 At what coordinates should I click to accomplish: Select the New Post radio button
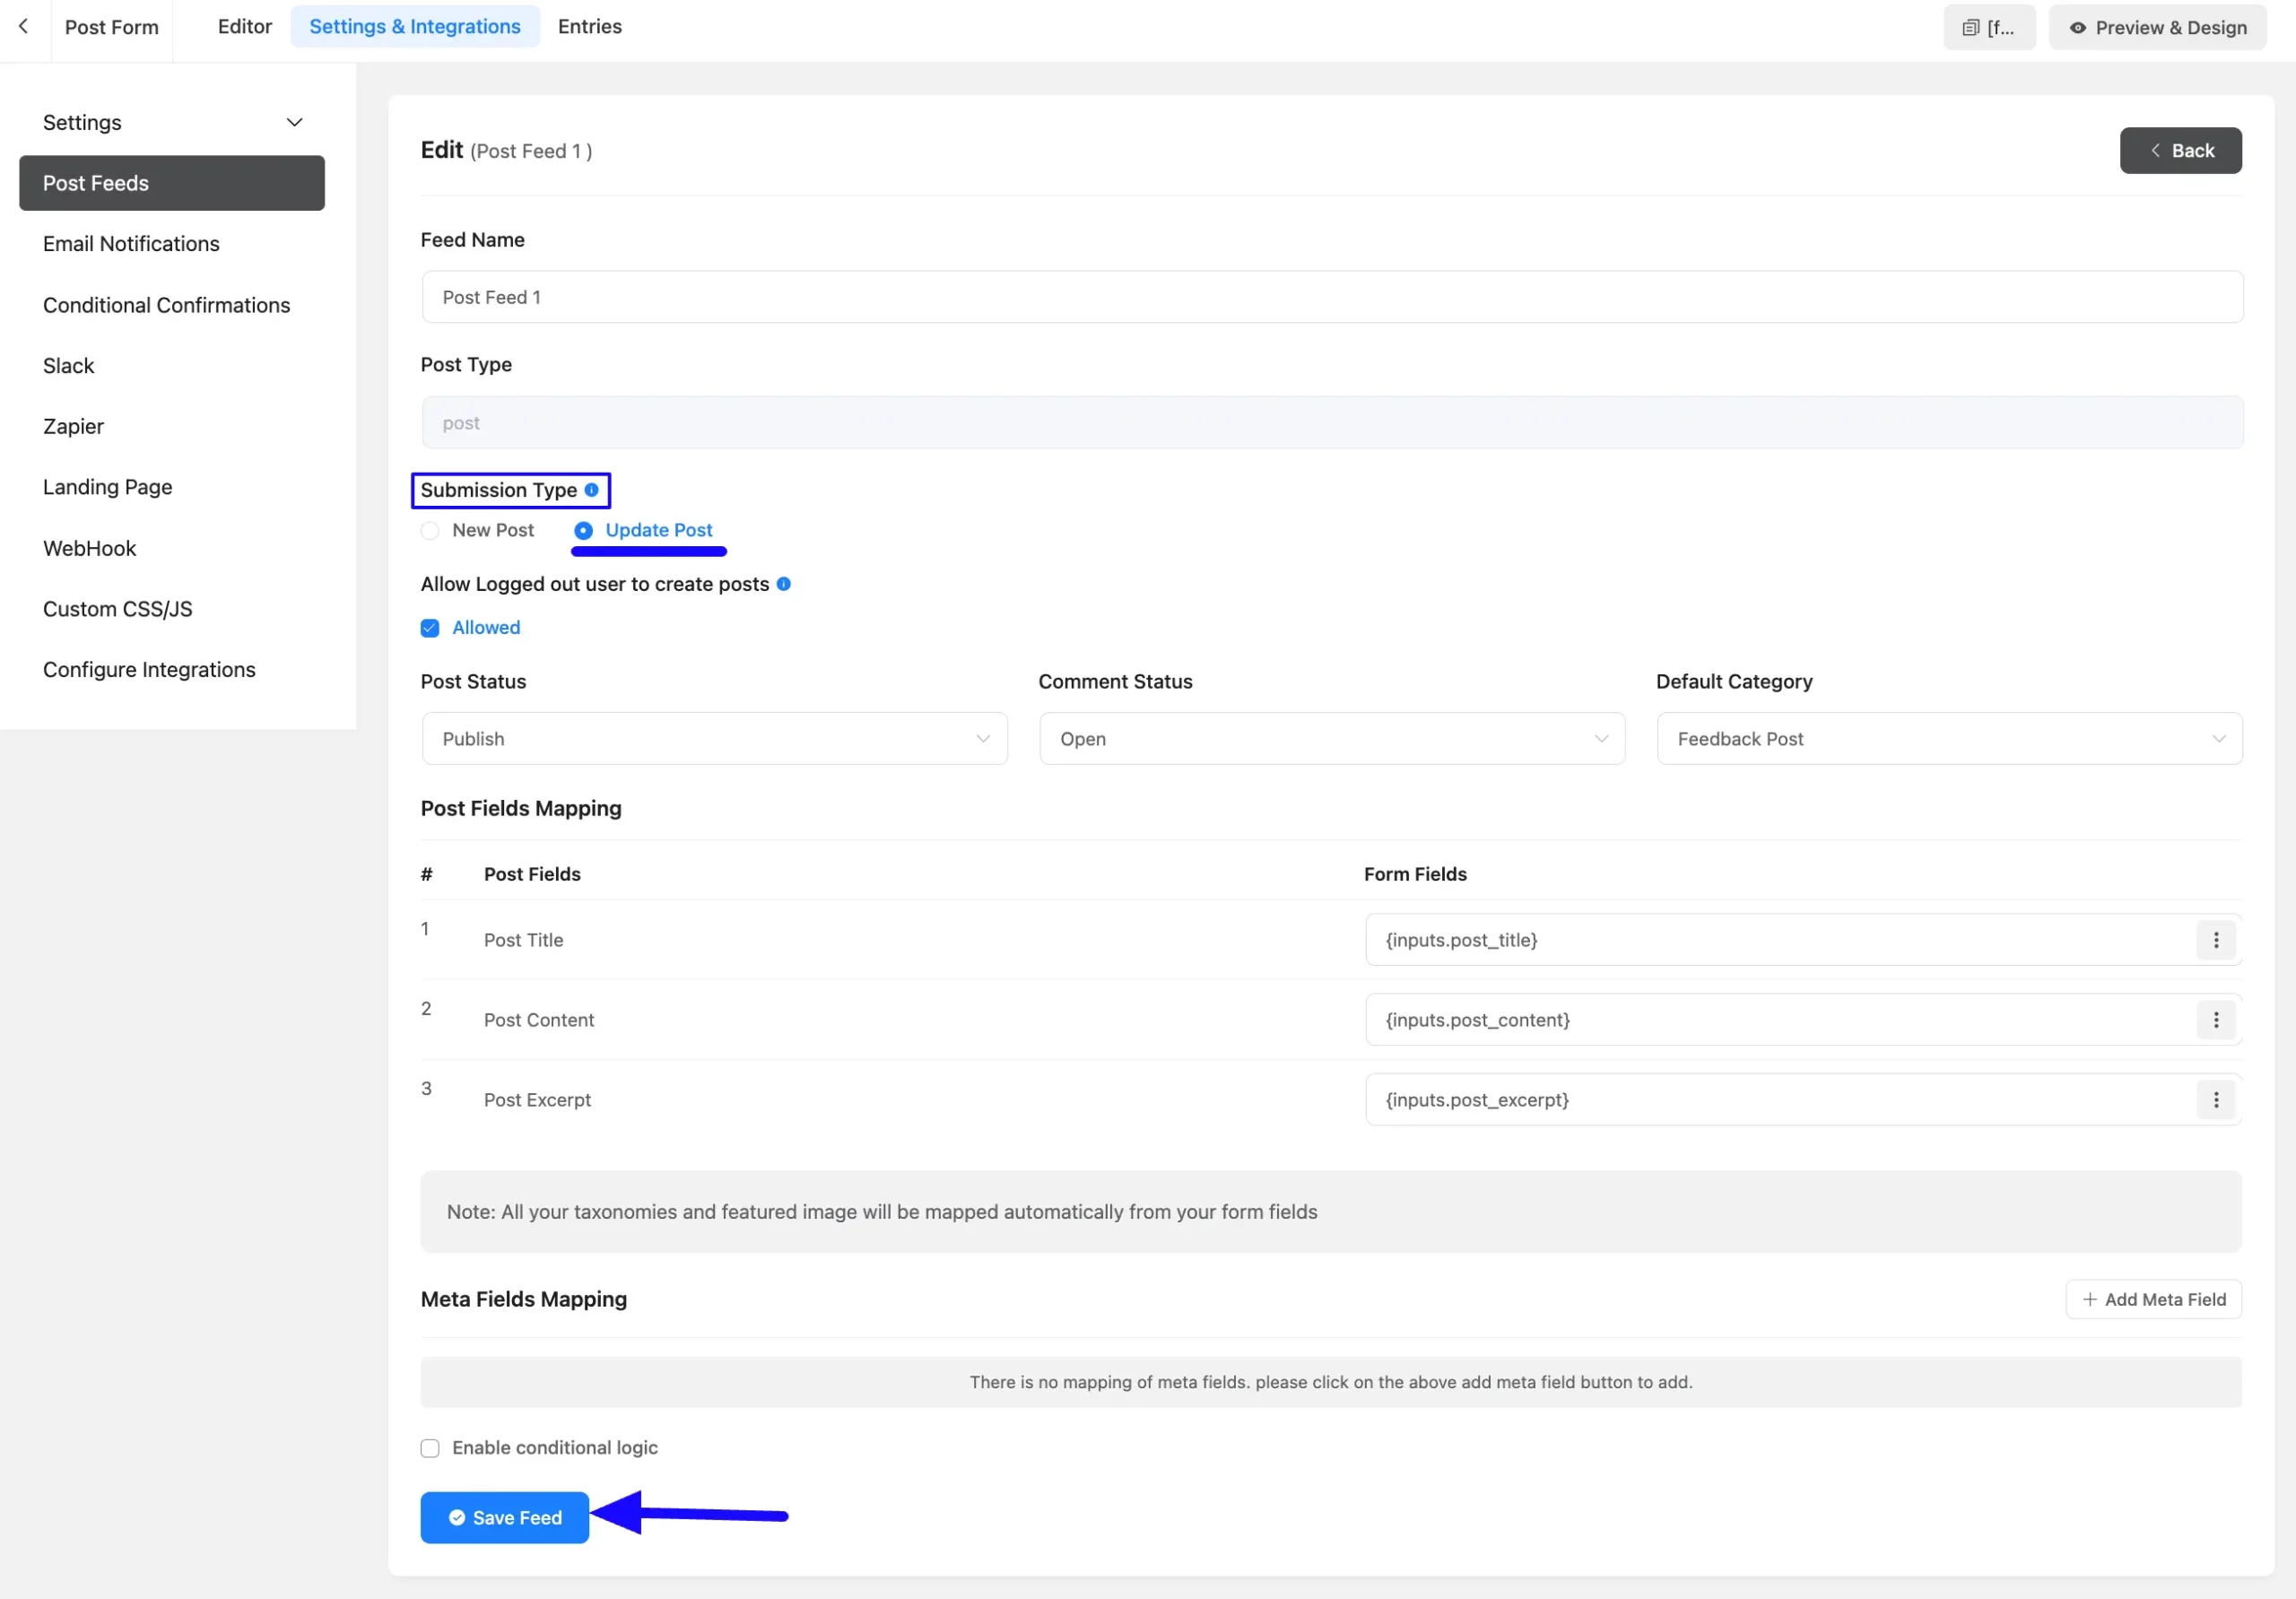point(430,531)
